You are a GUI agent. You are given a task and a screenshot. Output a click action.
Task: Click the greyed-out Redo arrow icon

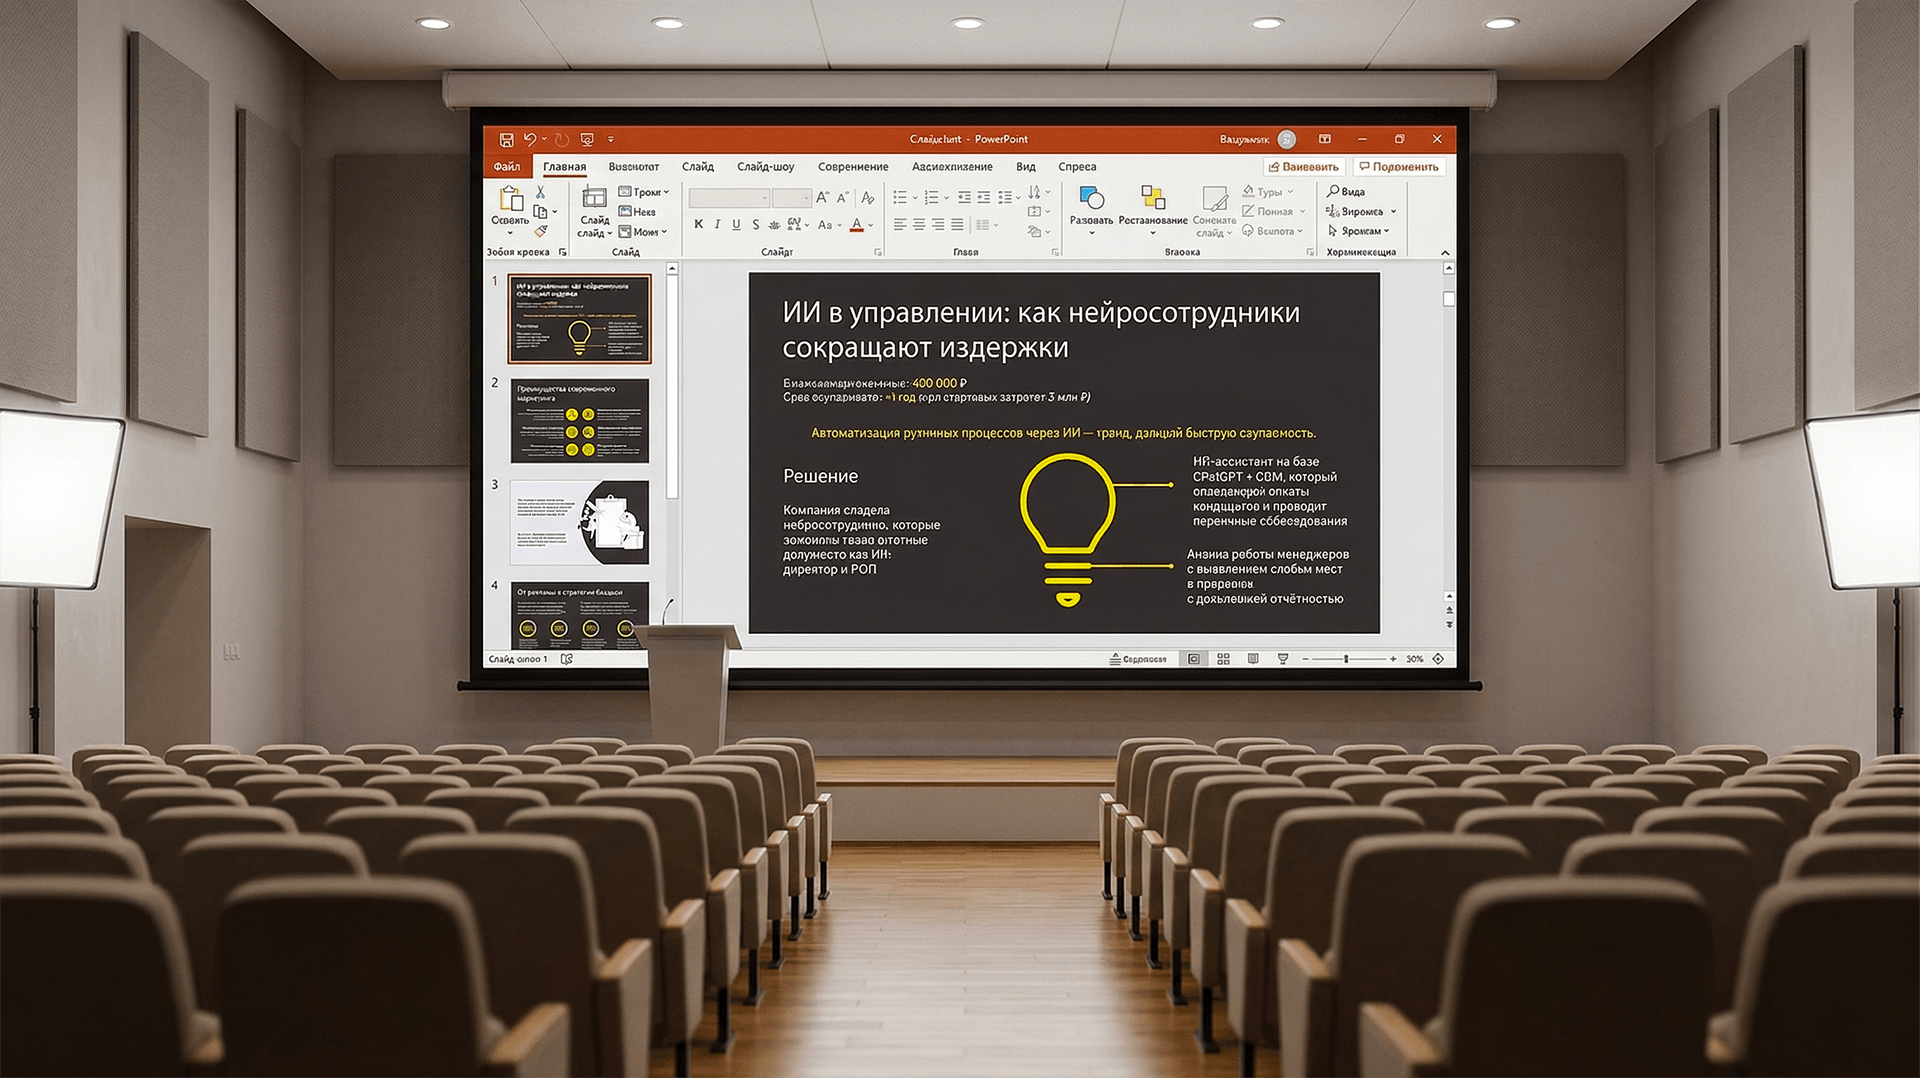coord(562,139)
